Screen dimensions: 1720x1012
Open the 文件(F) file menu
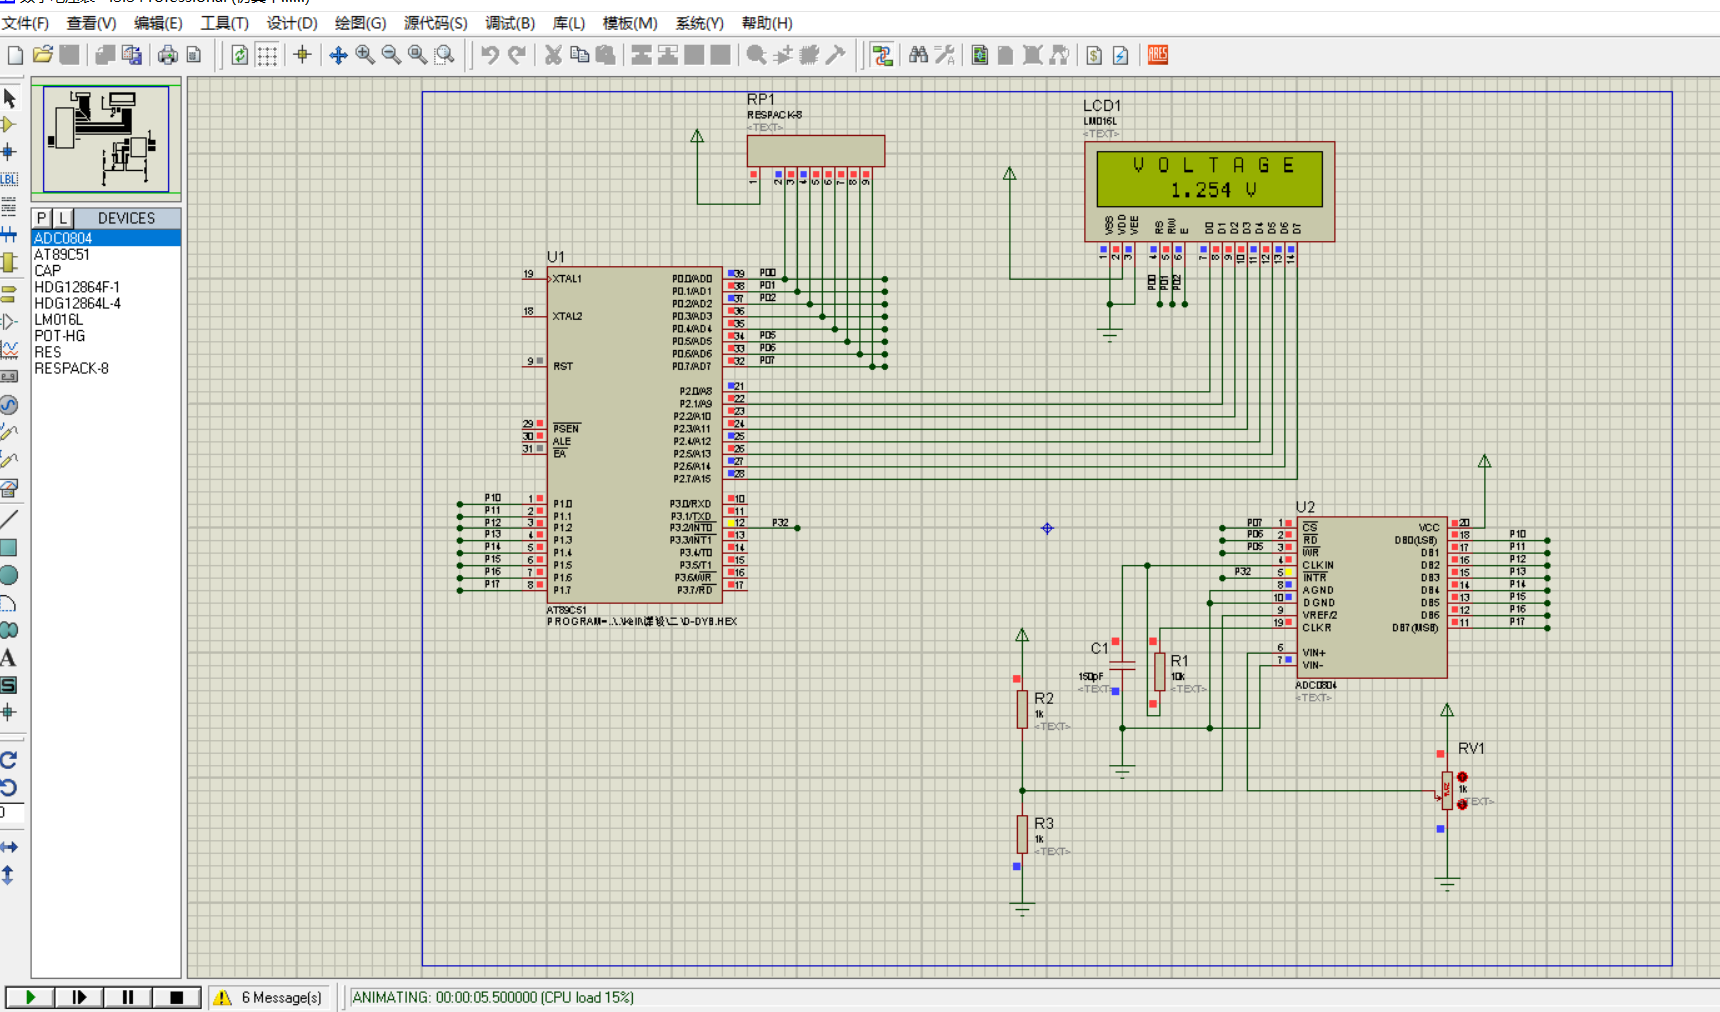(26, 23)
